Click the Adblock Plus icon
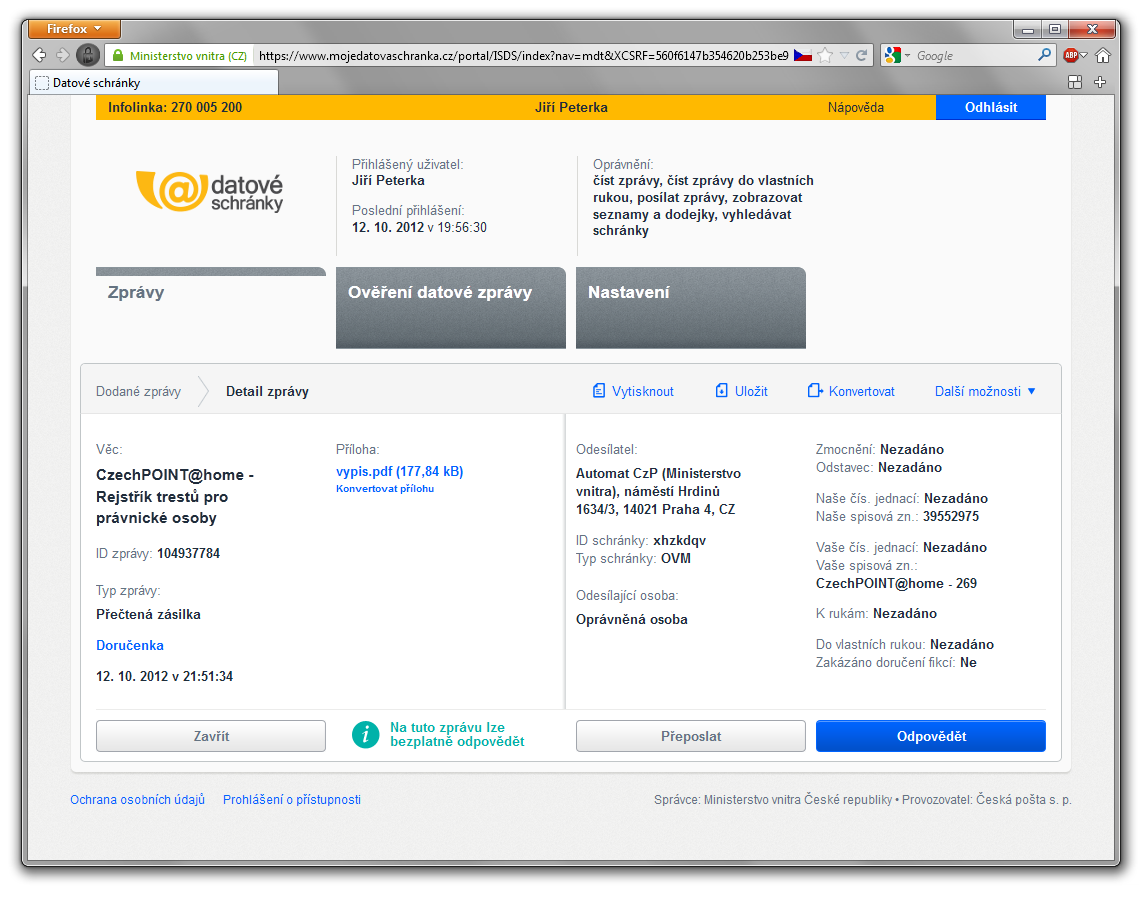 click(x=1071, y=56)
